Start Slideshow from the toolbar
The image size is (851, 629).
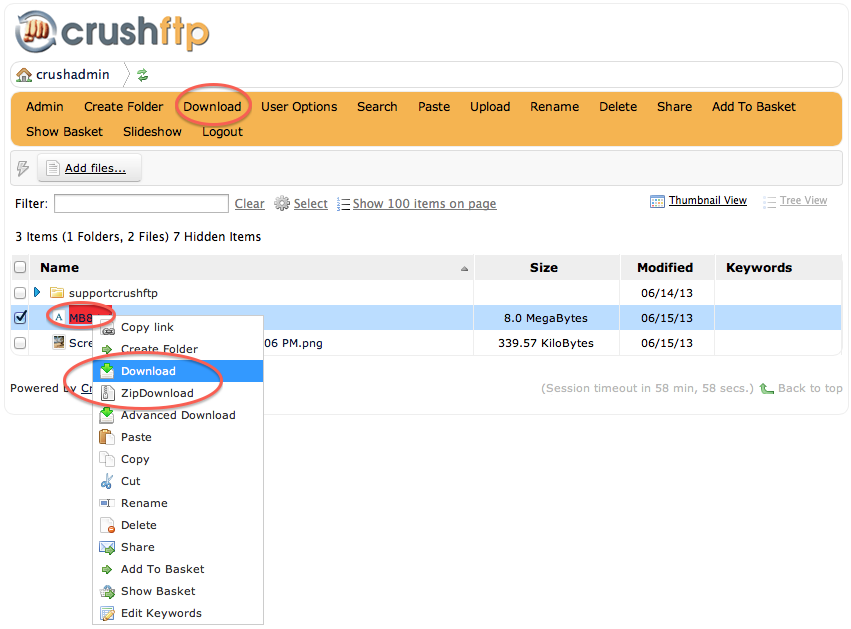click(153, 132)
